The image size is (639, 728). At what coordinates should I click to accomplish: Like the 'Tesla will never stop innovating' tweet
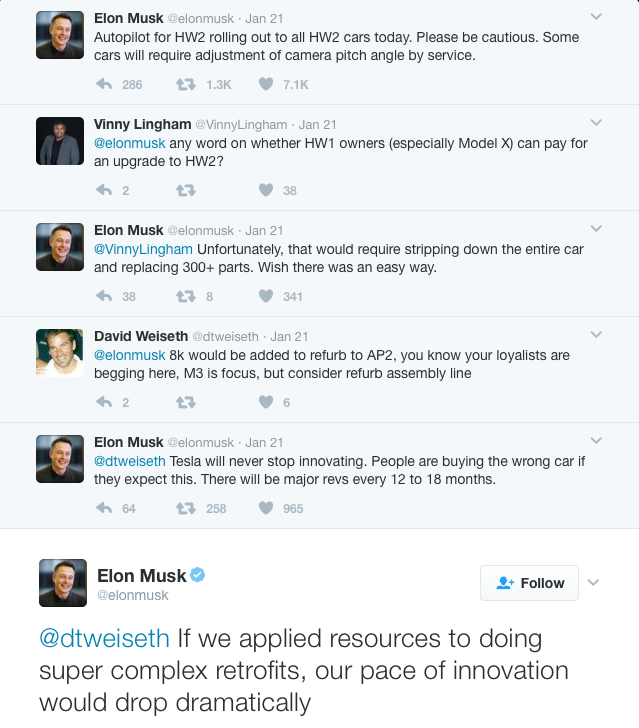[x=266, y=508]
